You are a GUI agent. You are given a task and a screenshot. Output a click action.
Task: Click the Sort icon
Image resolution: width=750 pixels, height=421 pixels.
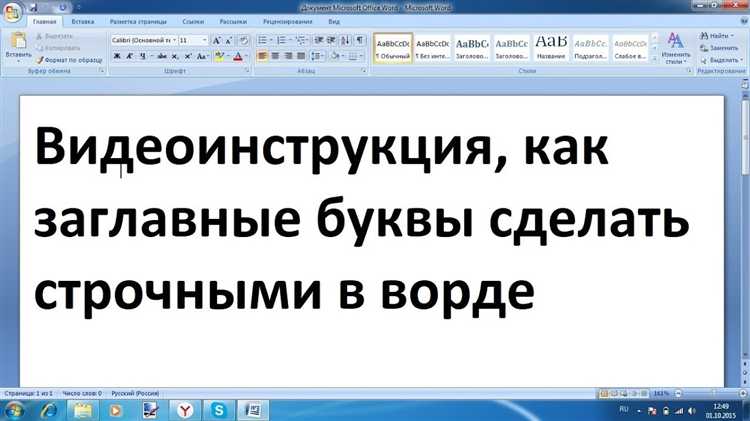[345, 40]
